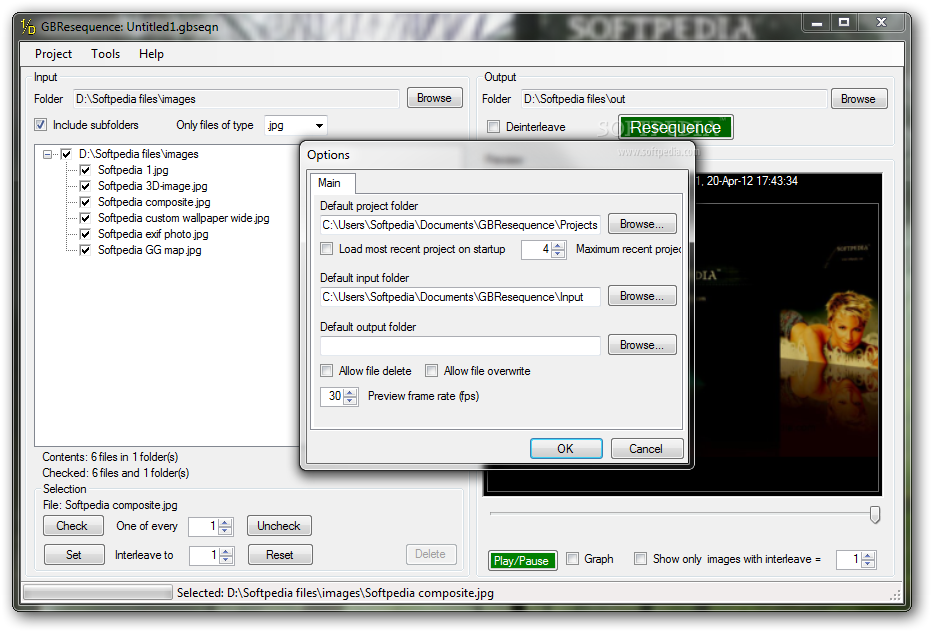Viewport: 932px width, 632px height.
Task: Increase Preview frame rate spinner value
Action: click(x=350, y=392)
